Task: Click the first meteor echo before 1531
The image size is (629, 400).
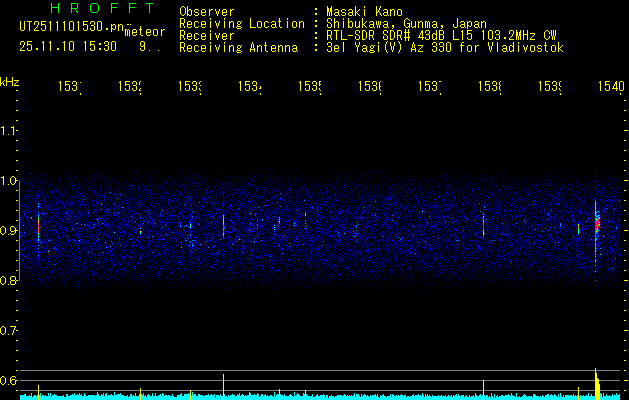Action: pyautogui.click(x=39, y=227)
